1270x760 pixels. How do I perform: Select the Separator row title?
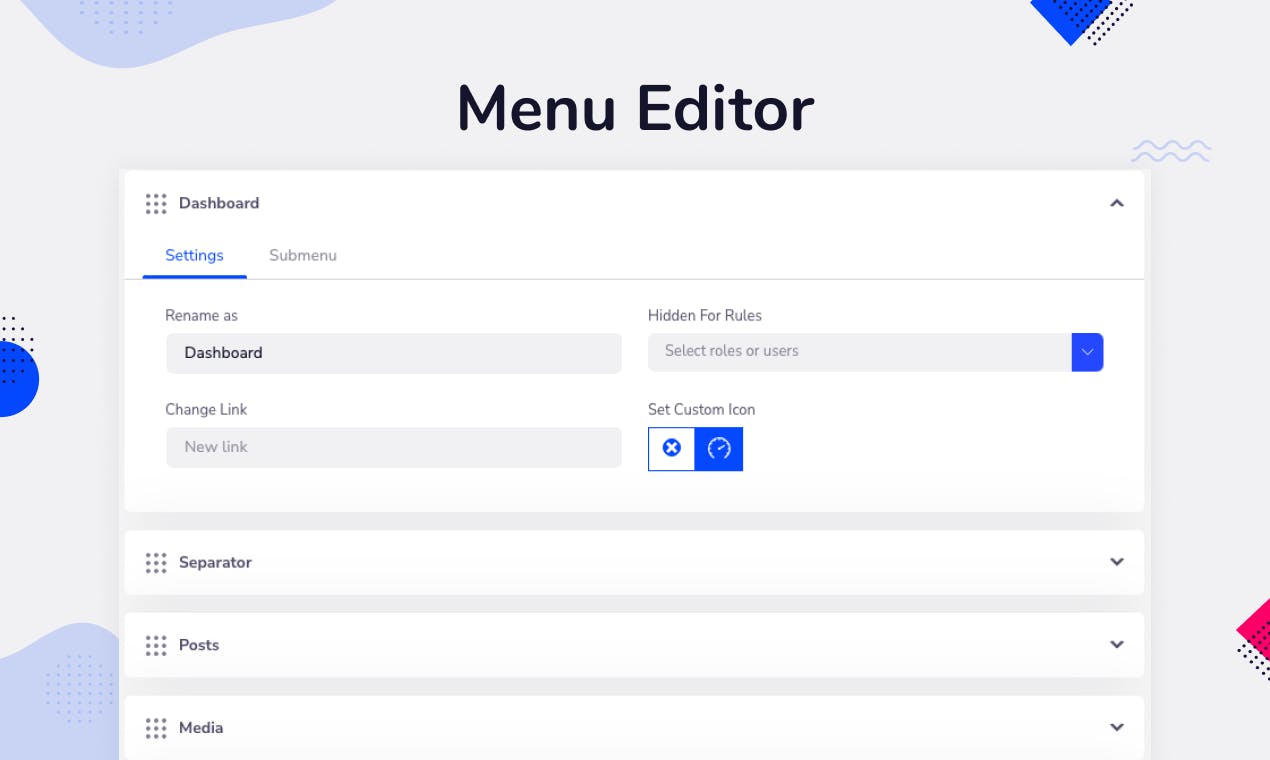[x=215, y=562]
